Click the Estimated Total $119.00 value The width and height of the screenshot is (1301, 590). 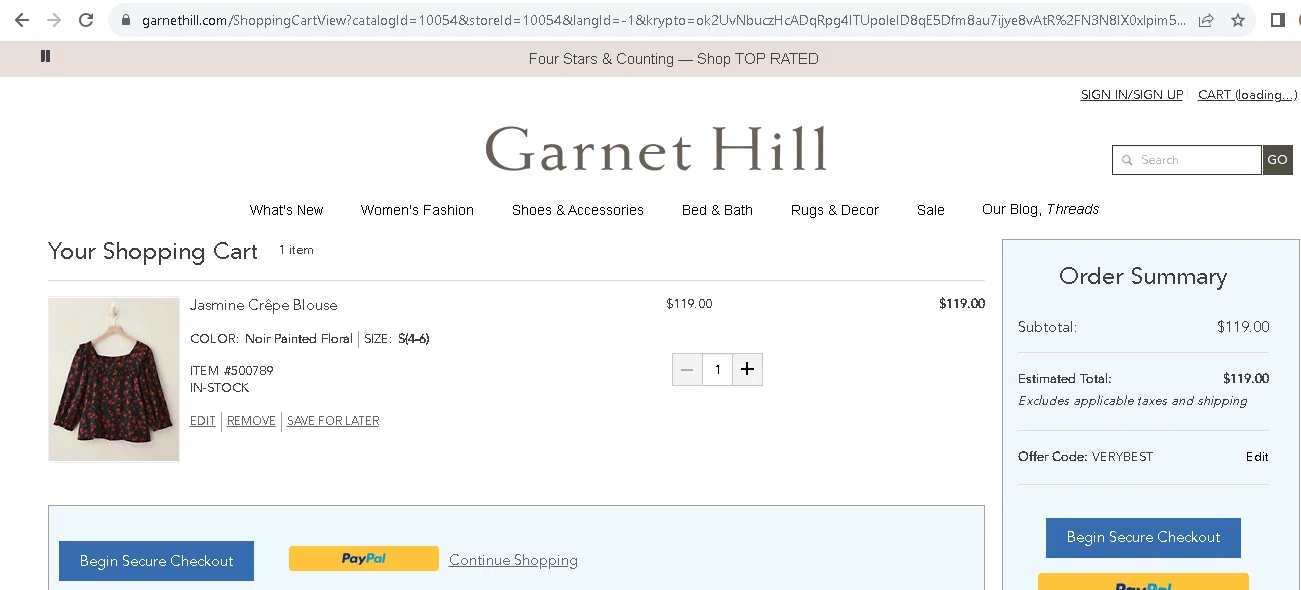click(1246, 379)
